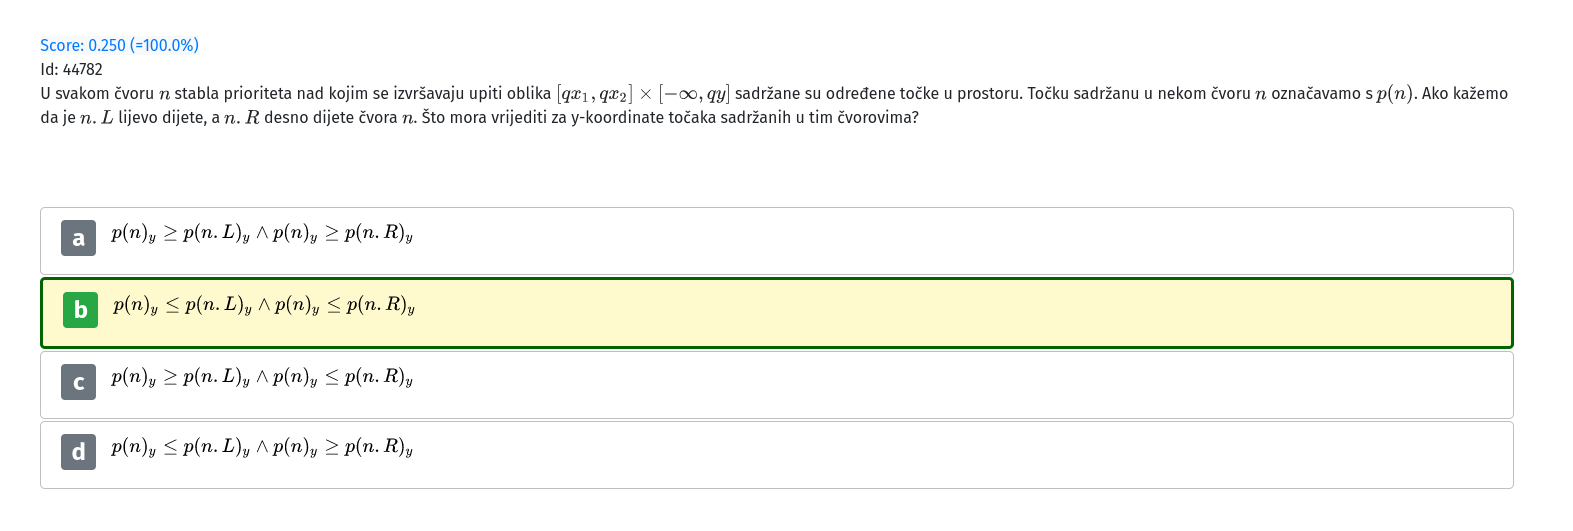Click the n.L symbol in the question
Screen dimensions: 1573x531
coord(97,118)
